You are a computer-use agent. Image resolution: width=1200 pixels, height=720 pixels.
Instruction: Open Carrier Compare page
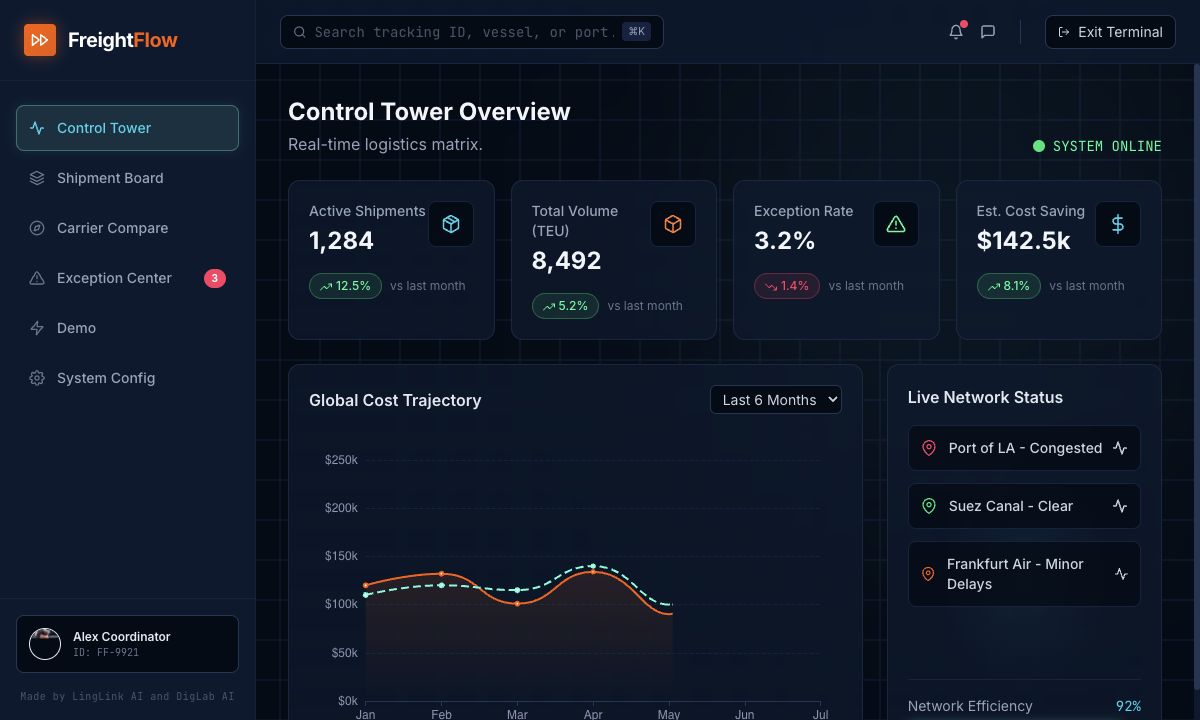tap(127, 228)
